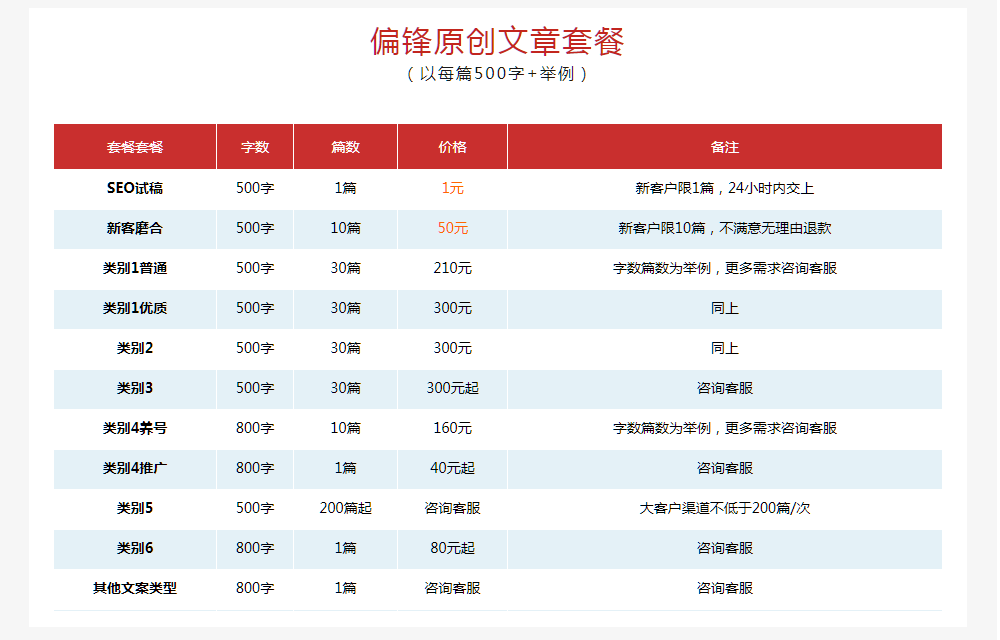Click the 篇数 column header
Screen dimensions: 1000x640
click(x=345, y=146)
